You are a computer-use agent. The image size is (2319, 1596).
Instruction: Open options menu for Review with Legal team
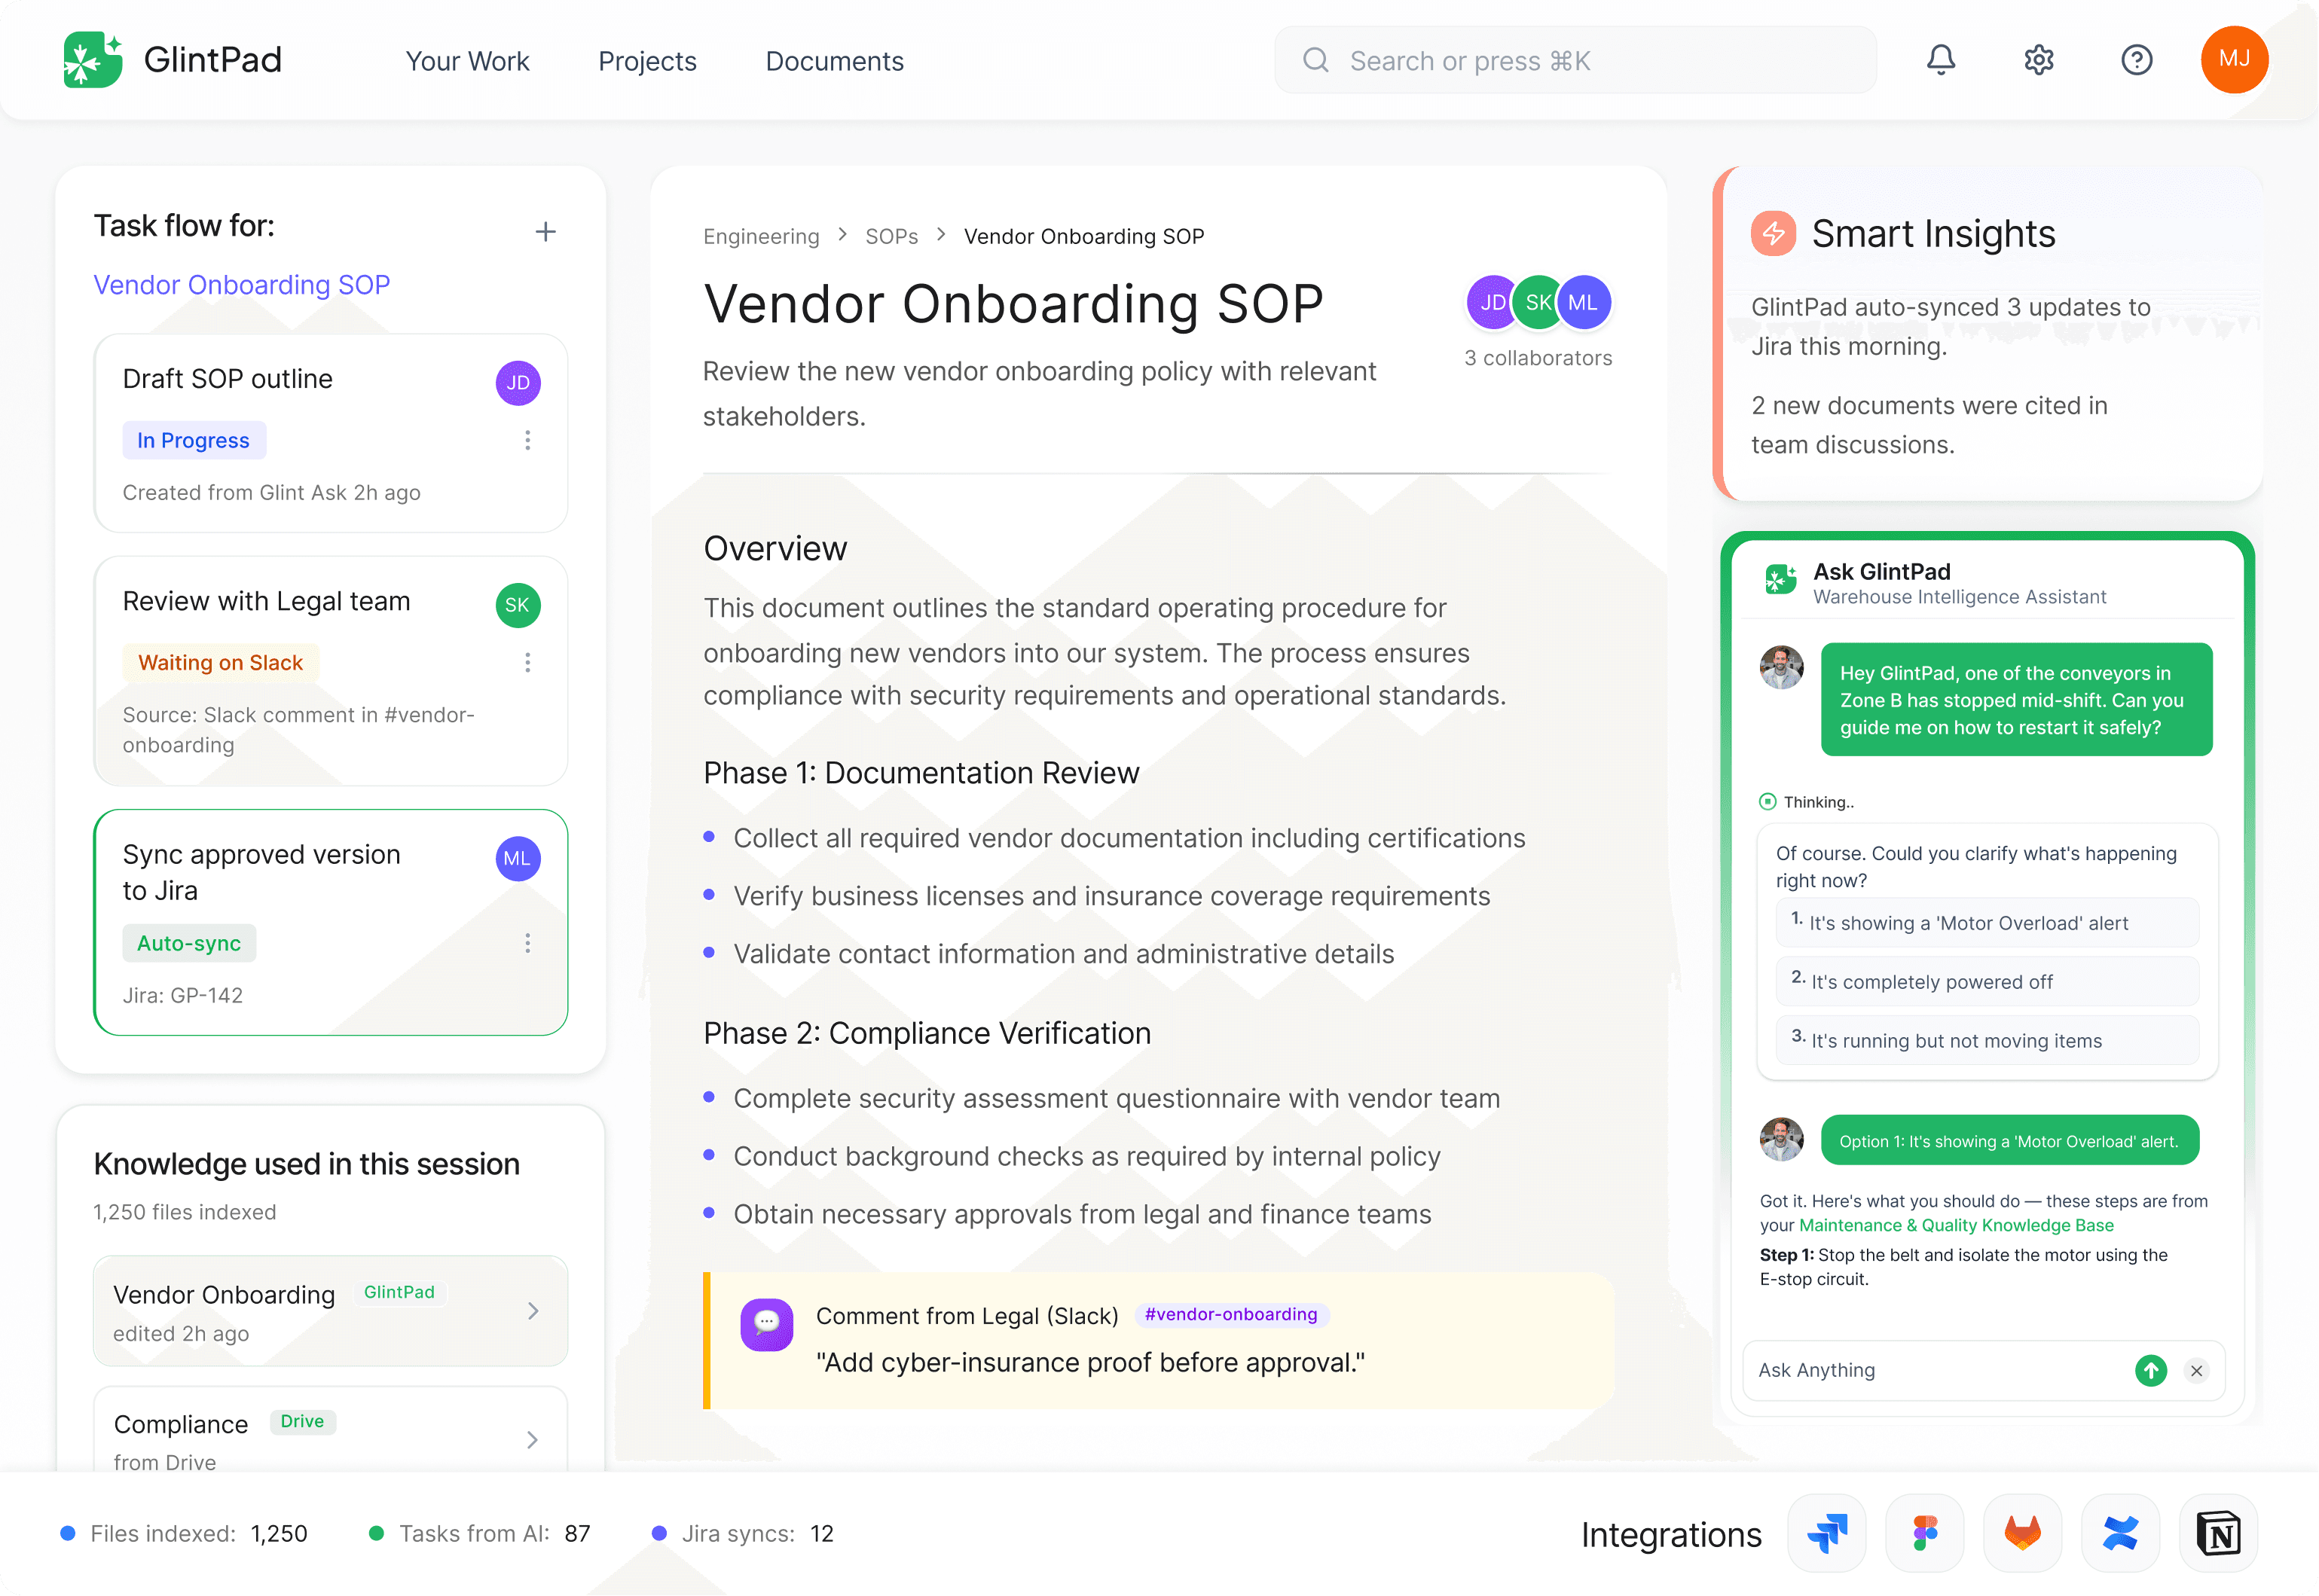[528, 662]
